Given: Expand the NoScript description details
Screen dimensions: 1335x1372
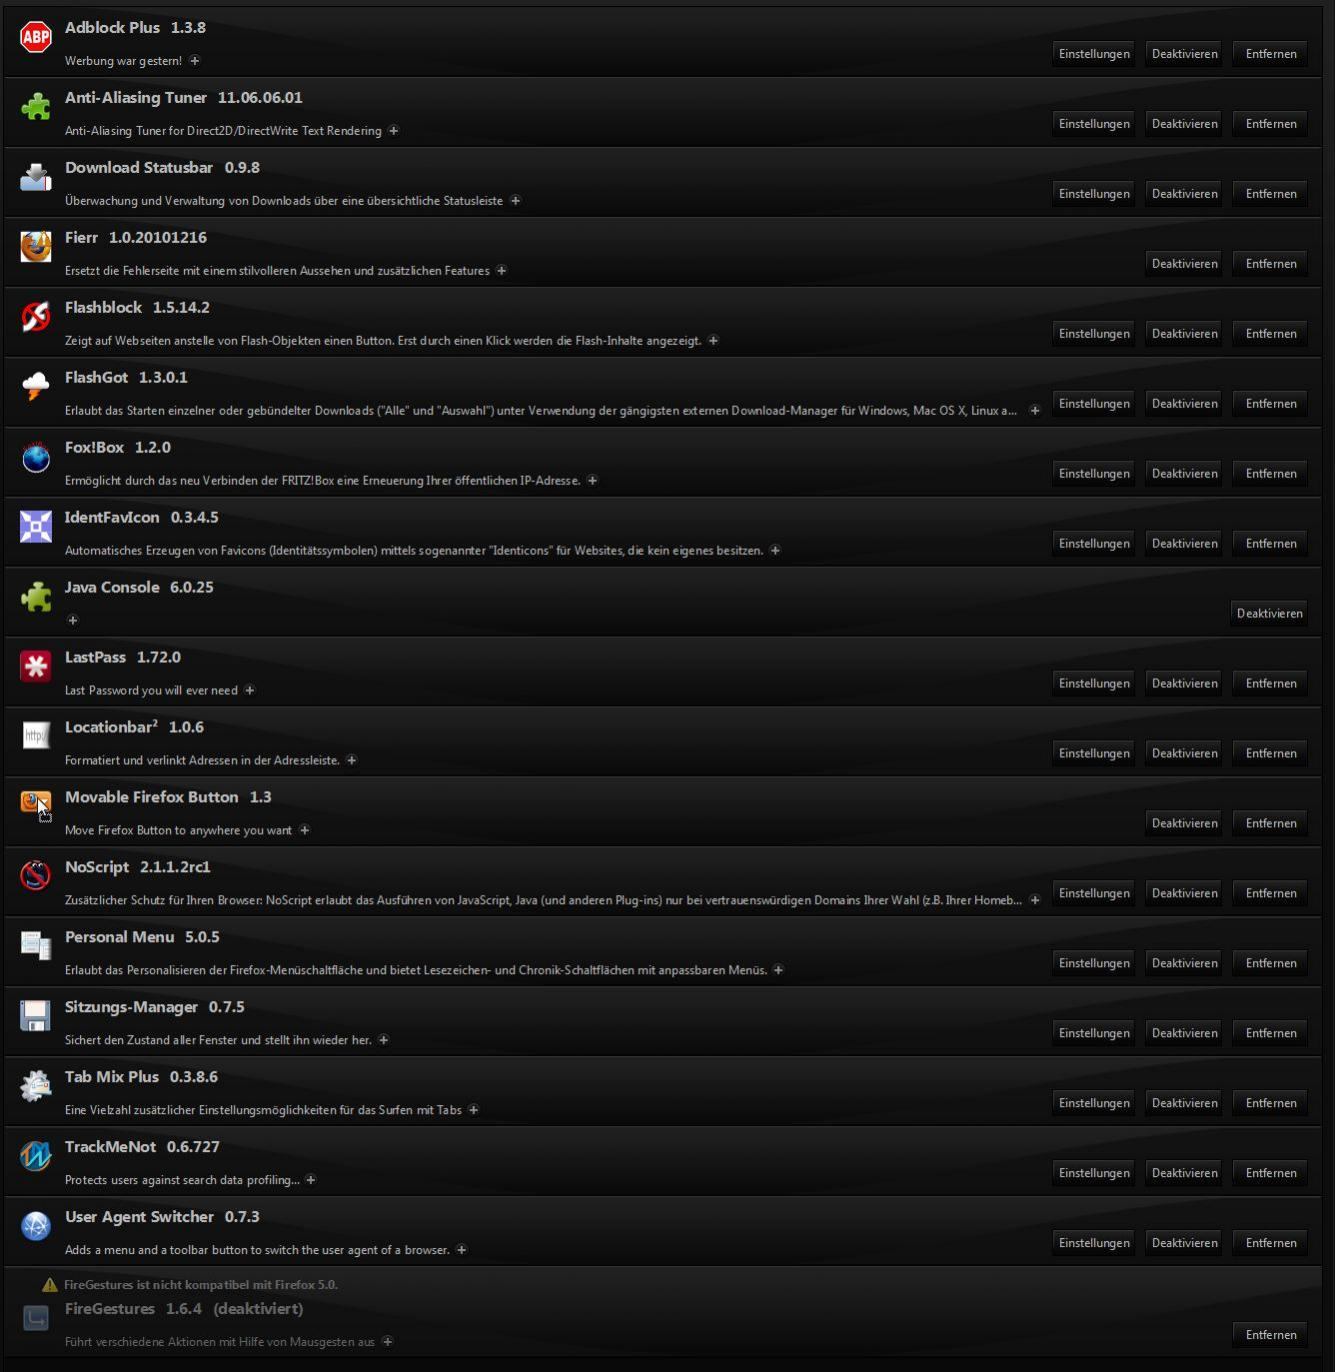Looking at the screenshot, I should click(x=1035, y=900).
